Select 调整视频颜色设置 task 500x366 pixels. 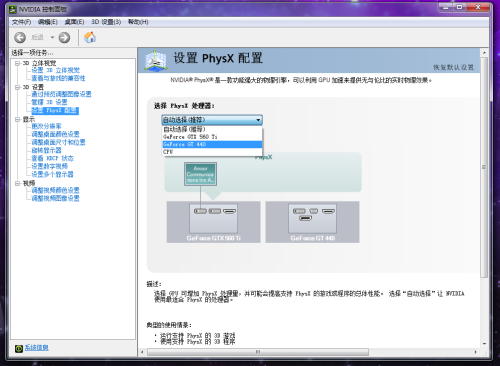[55, 190]
